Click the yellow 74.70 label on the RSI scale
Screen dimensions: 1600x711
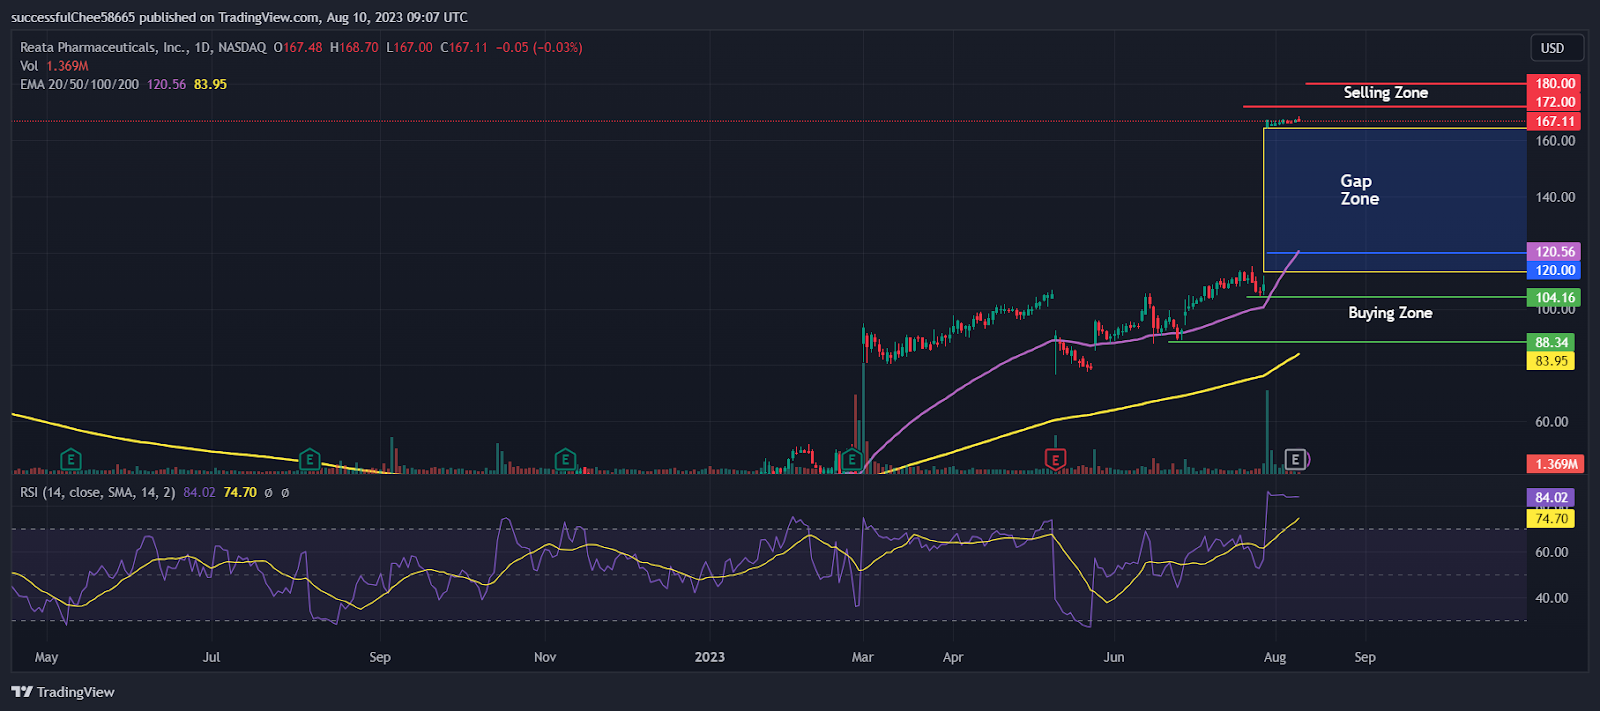coord(1551,518)
